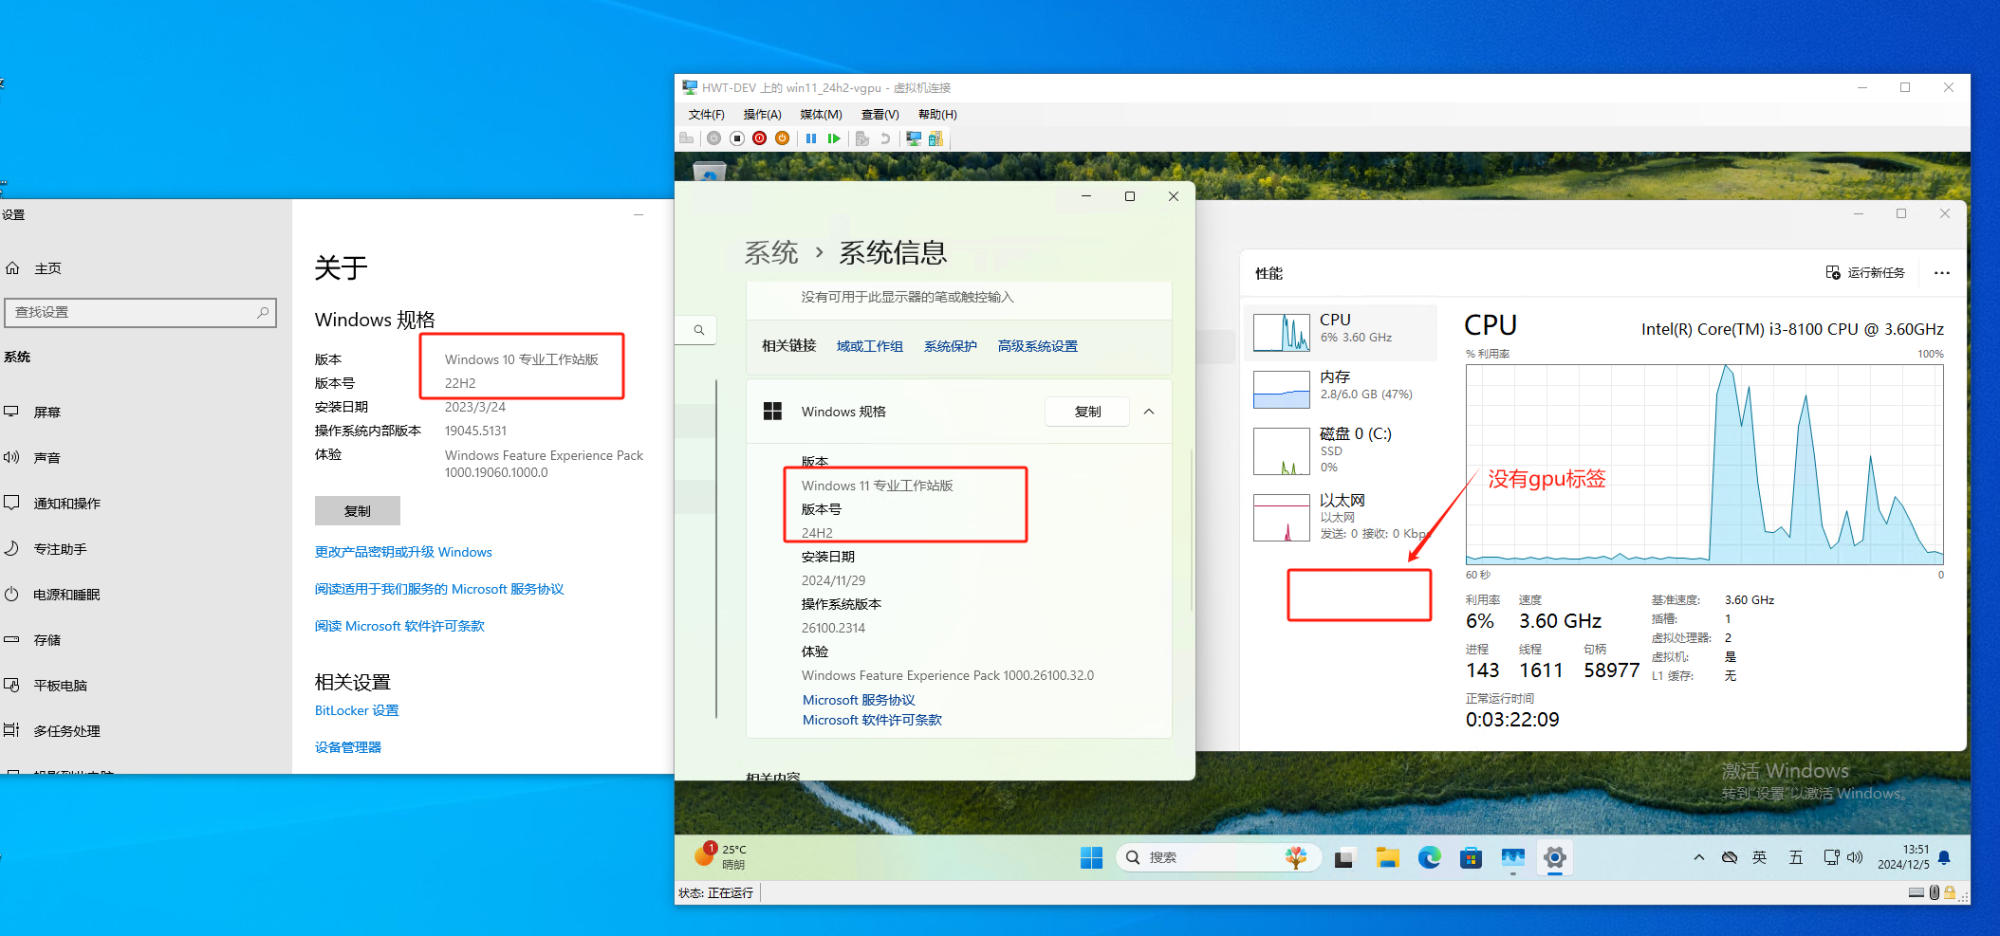Image resolution: width=2000 pixels, height=936 pixels.
Task: Click the 复制 button in Windows 10 关于 page
Action: (357, 511)
